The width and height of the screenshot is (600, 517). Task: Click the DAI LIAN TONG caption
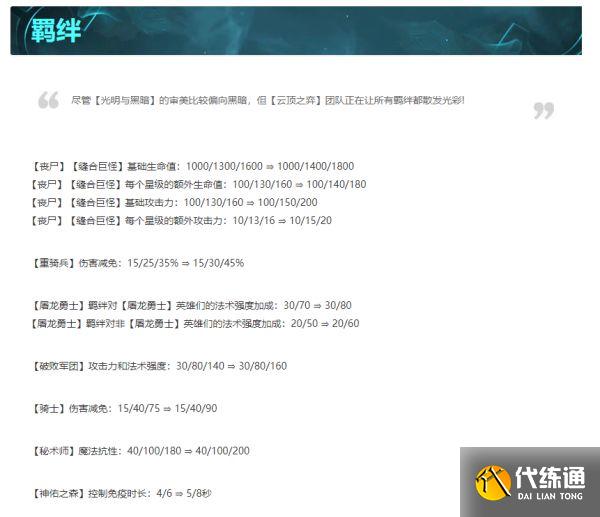click(548, 497)
